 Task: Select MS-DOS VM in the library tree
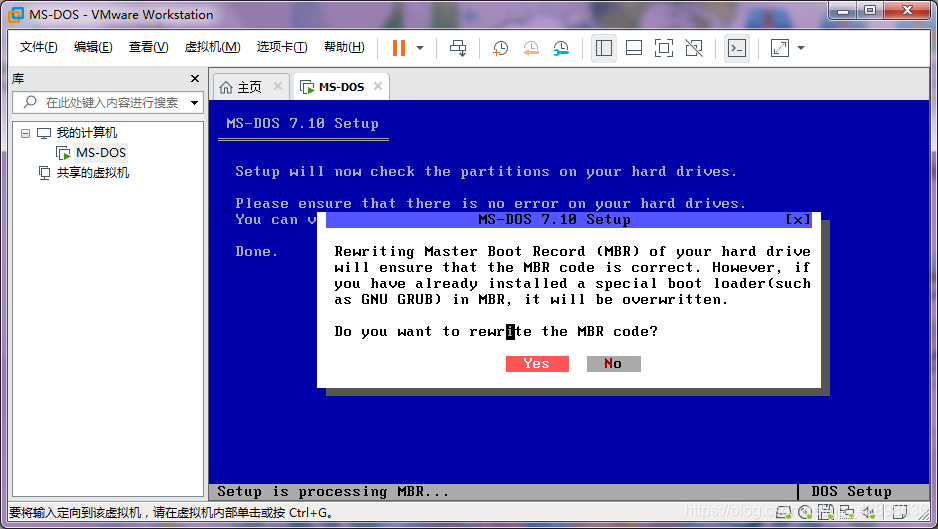click(100, 153)
